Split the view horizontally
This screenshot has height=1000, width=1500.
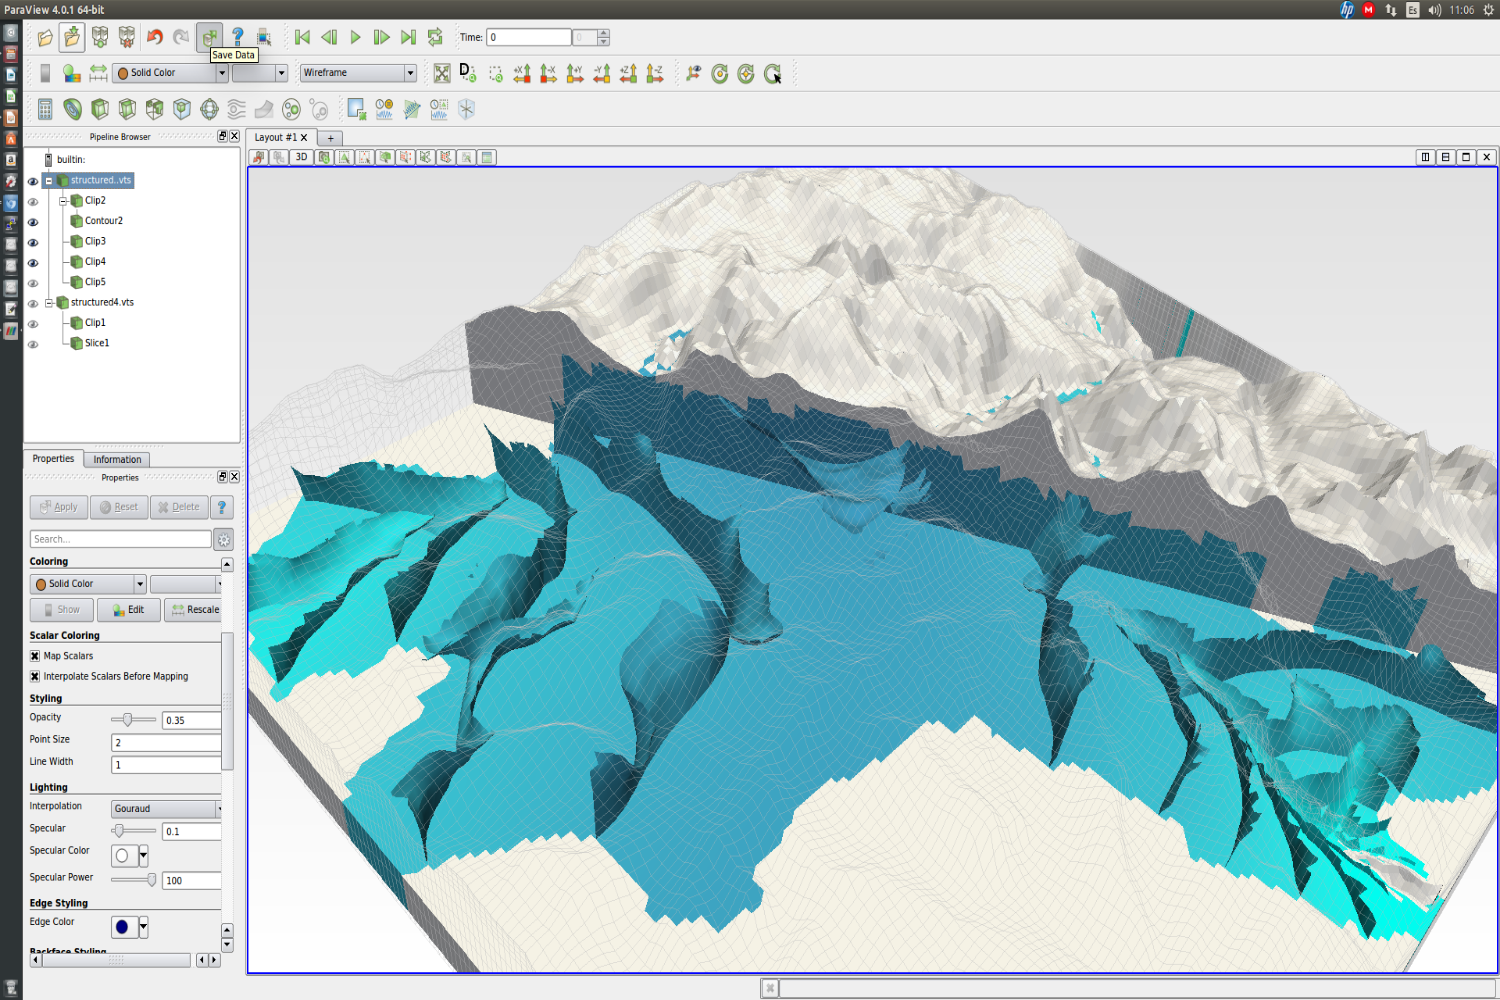(1426, 157)
